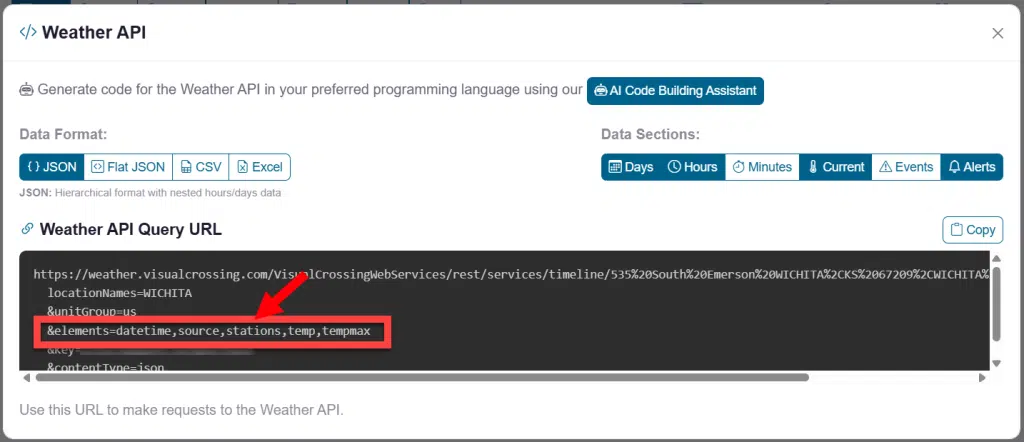Open the AI Code Building Assistant
The height and width of the screenshot is (442, 1024).
[x=675, y=91]
